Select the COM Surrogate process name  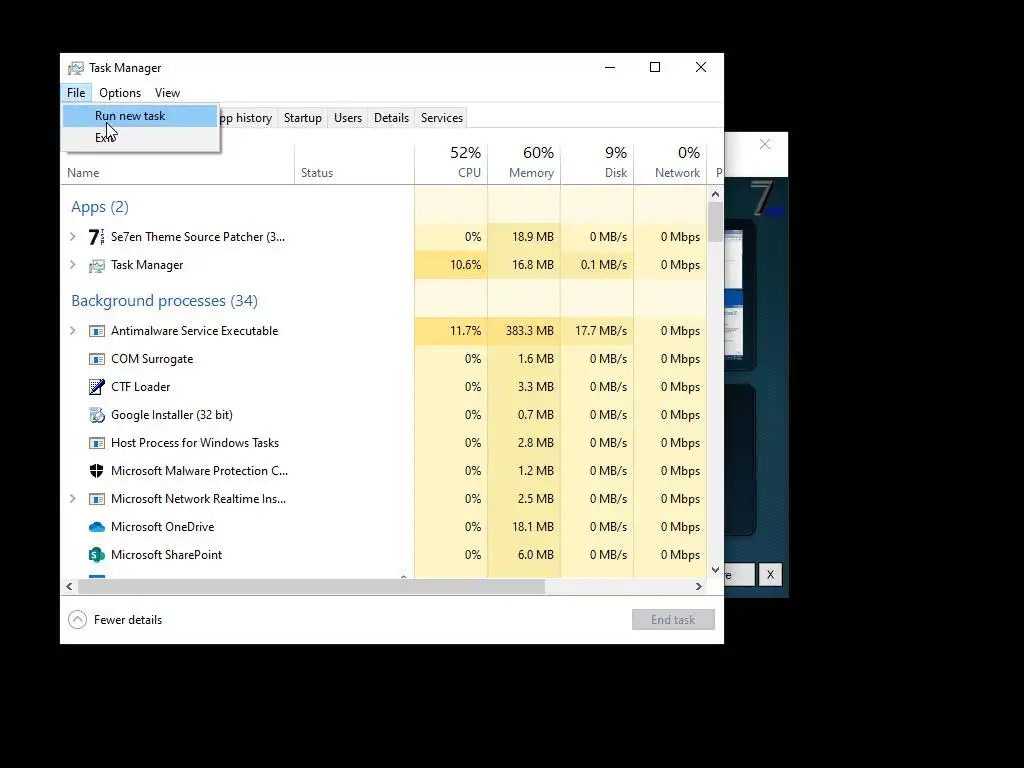tap(152, 359)
